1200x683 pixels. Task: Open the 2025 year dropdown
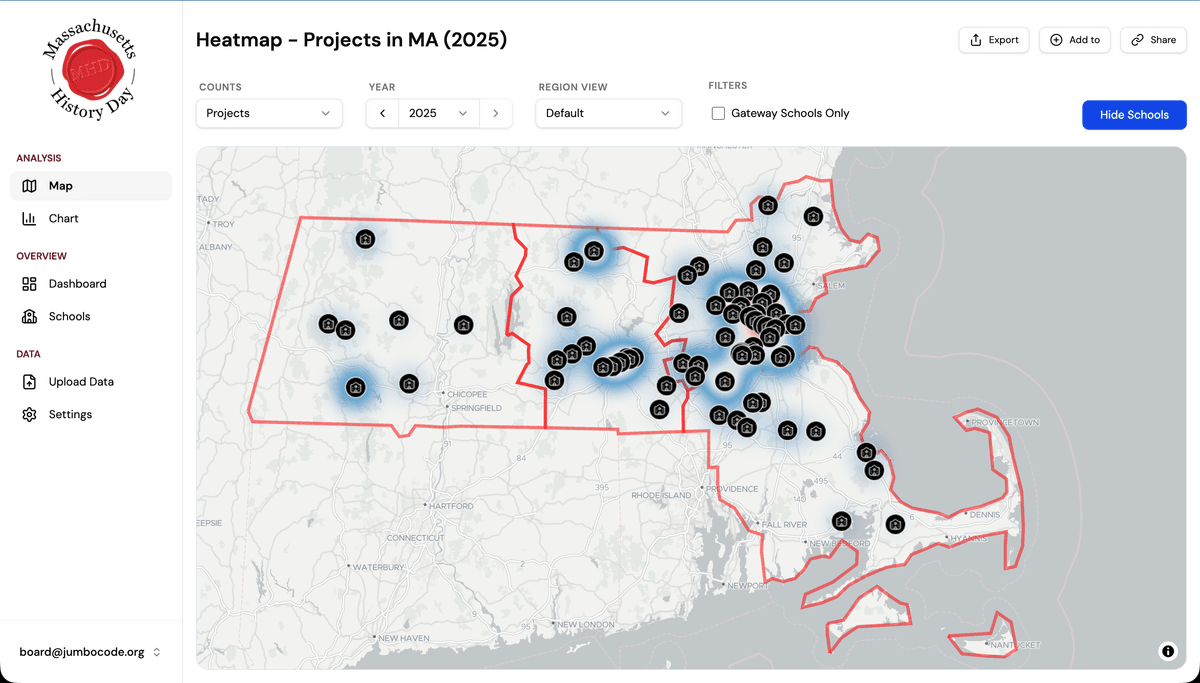[438, 113]
